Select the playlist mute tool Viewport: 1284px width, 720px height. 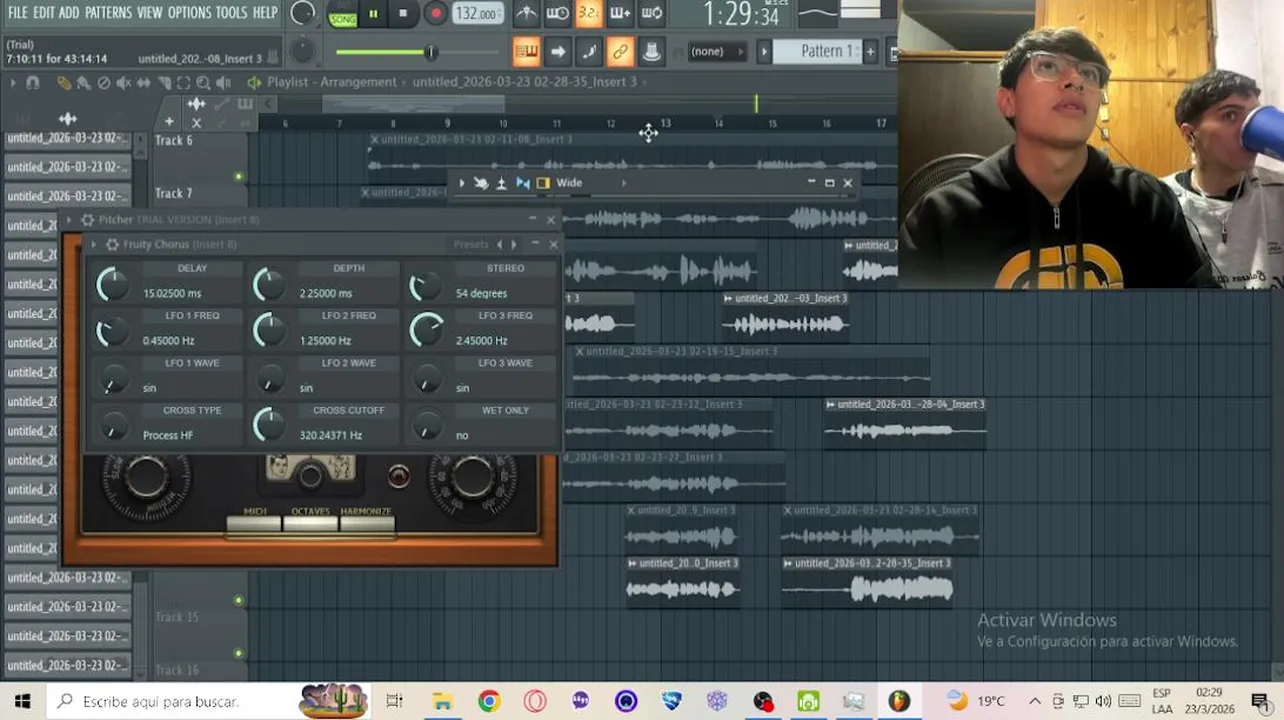[124, 83]
